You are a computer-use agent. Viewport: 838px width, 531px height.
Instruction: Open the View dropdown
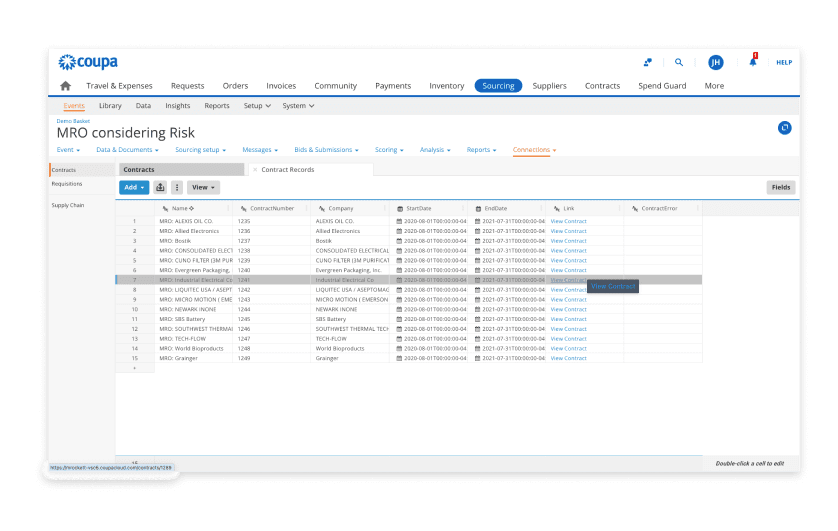pyautogui.click(x=203, y=187)
